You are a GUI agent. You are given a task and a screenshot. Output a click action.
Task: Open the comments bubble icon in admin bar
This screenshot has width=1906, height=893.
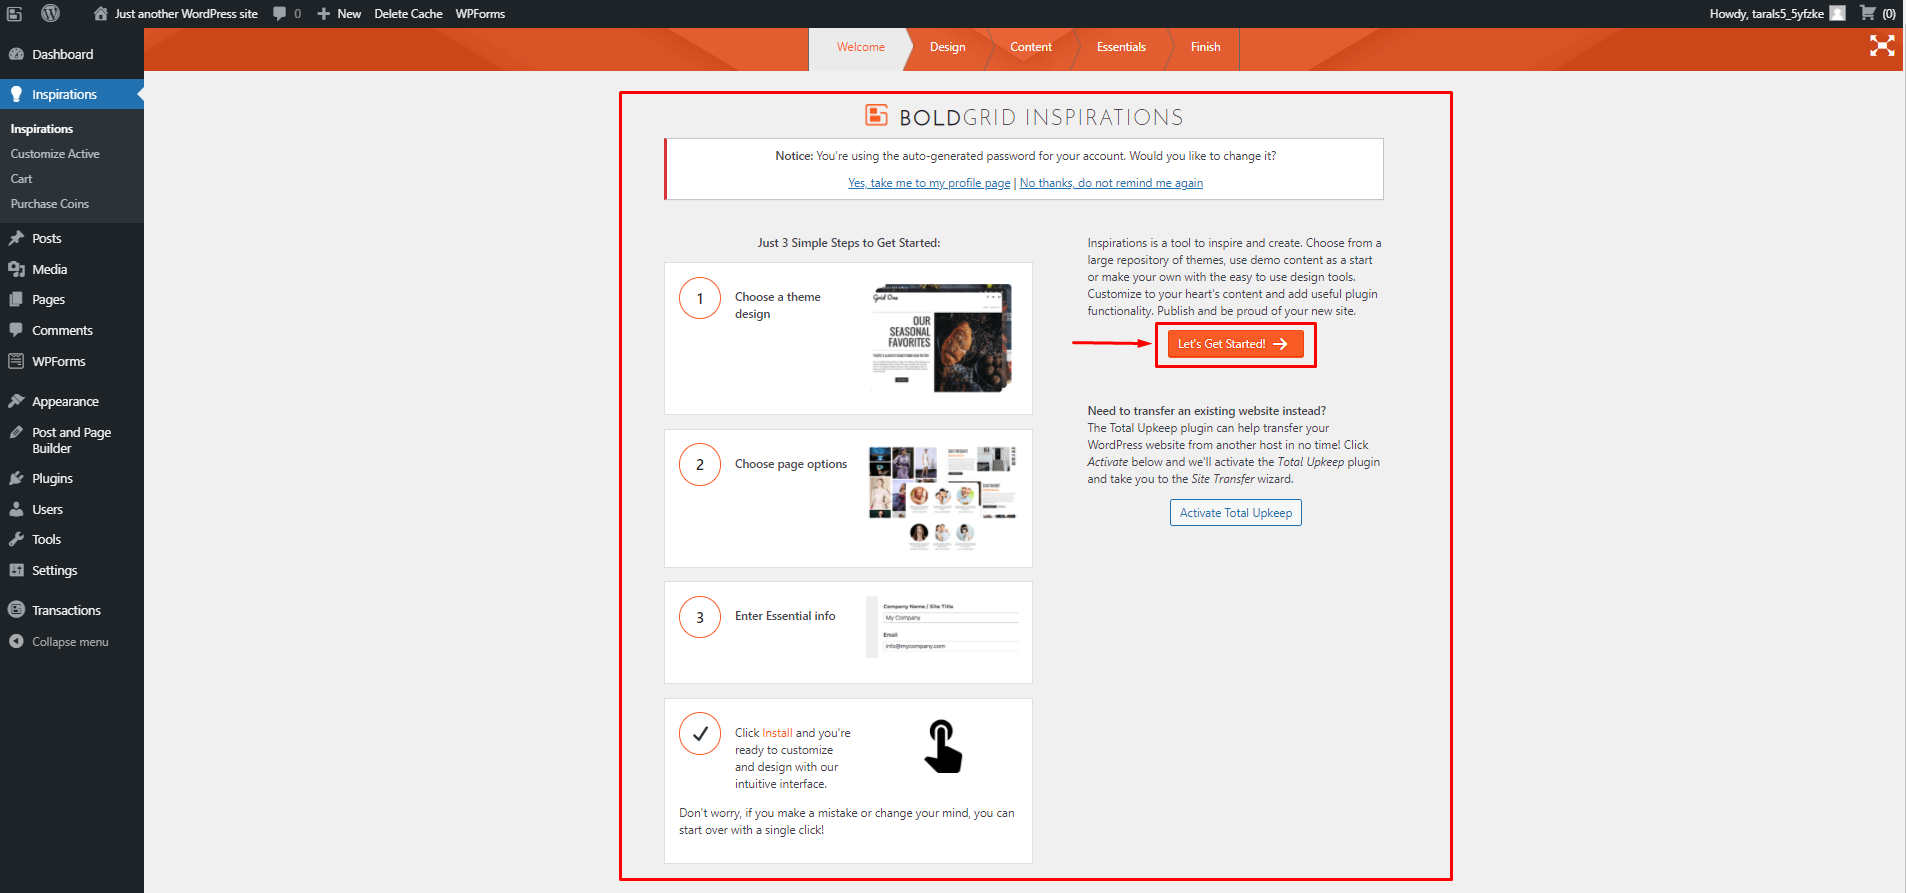279,14
